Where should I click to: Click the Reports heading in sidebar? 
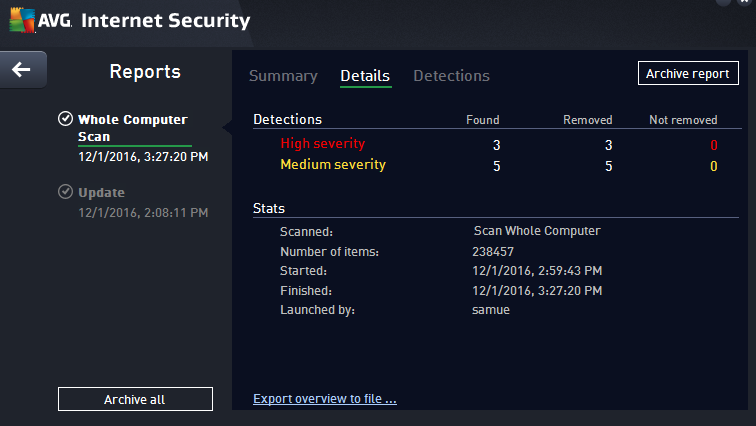(x=145, y=72)
